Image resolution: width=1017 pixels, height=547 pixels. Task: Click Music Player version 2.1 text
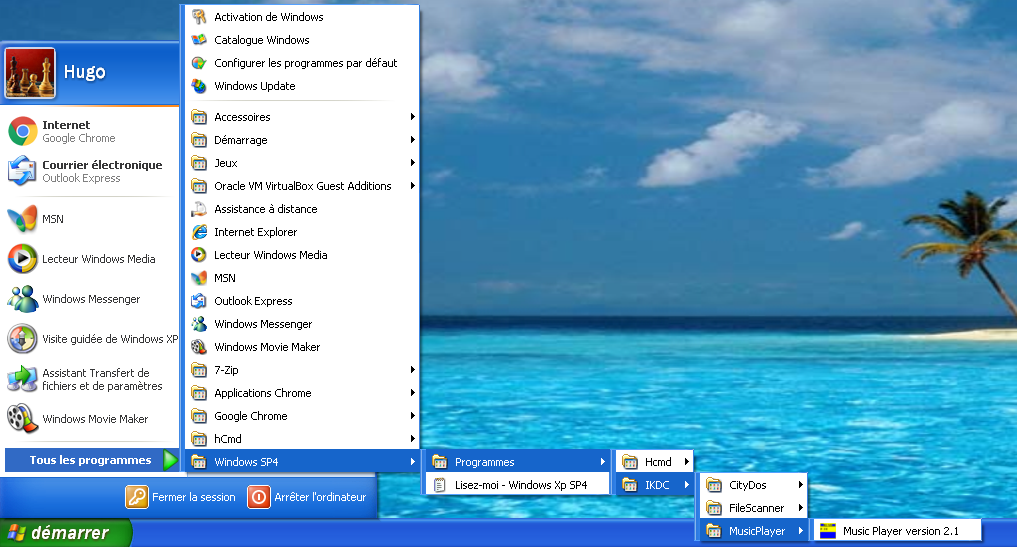pyautogui.click(x=900, y=531)
